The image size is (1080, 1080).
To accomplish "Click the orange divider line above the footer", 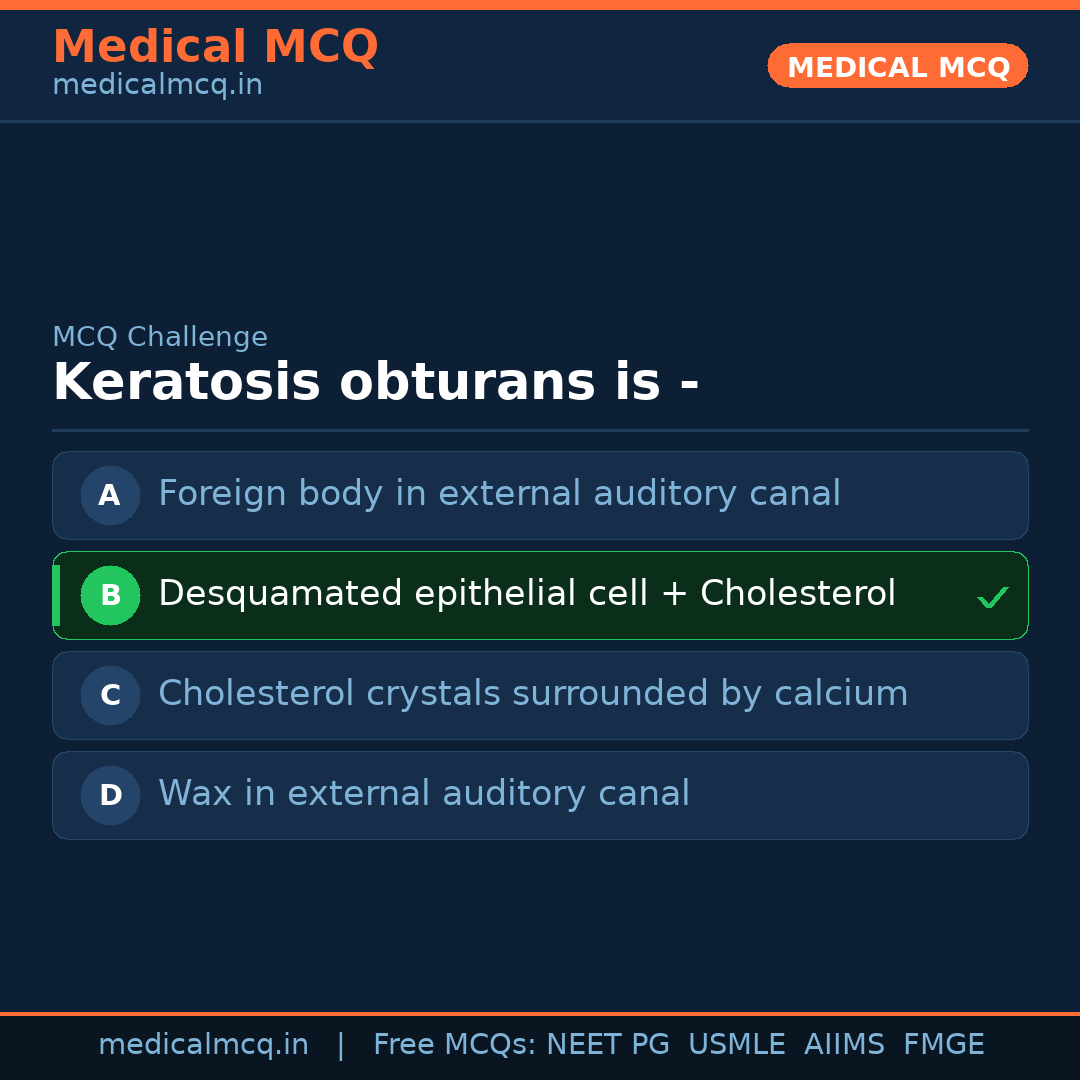I will (x=540, y=1012).
